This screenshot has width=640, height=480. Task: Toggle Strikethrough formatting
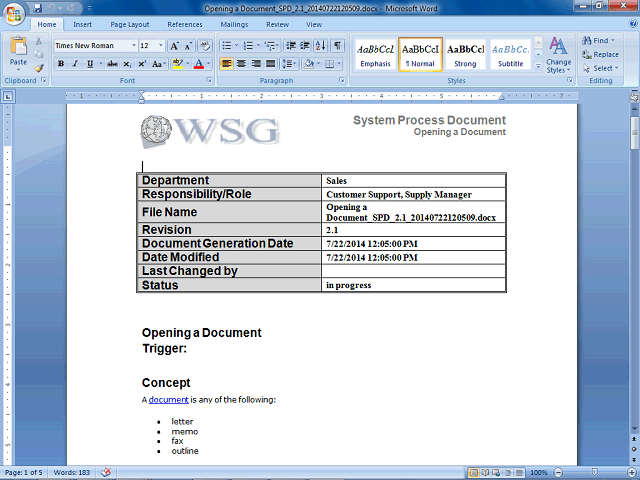click(x=112, y=64)
